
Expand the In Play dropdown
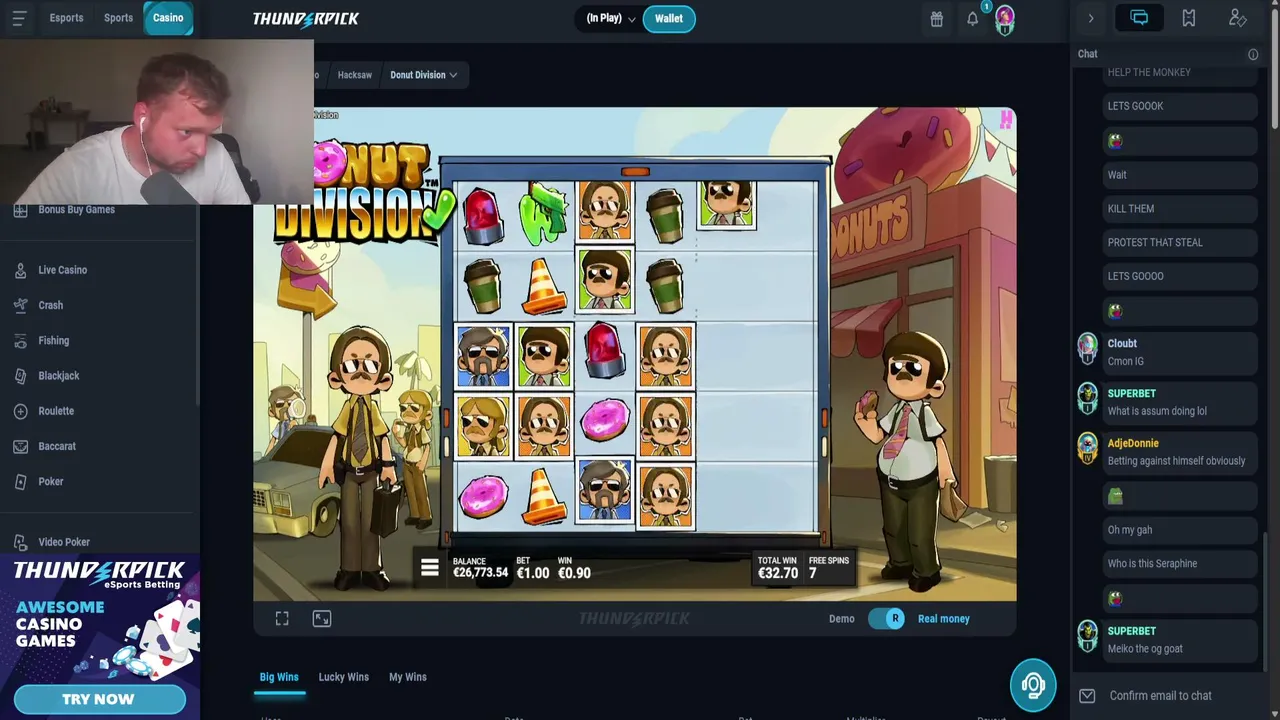tap(611, 18)
